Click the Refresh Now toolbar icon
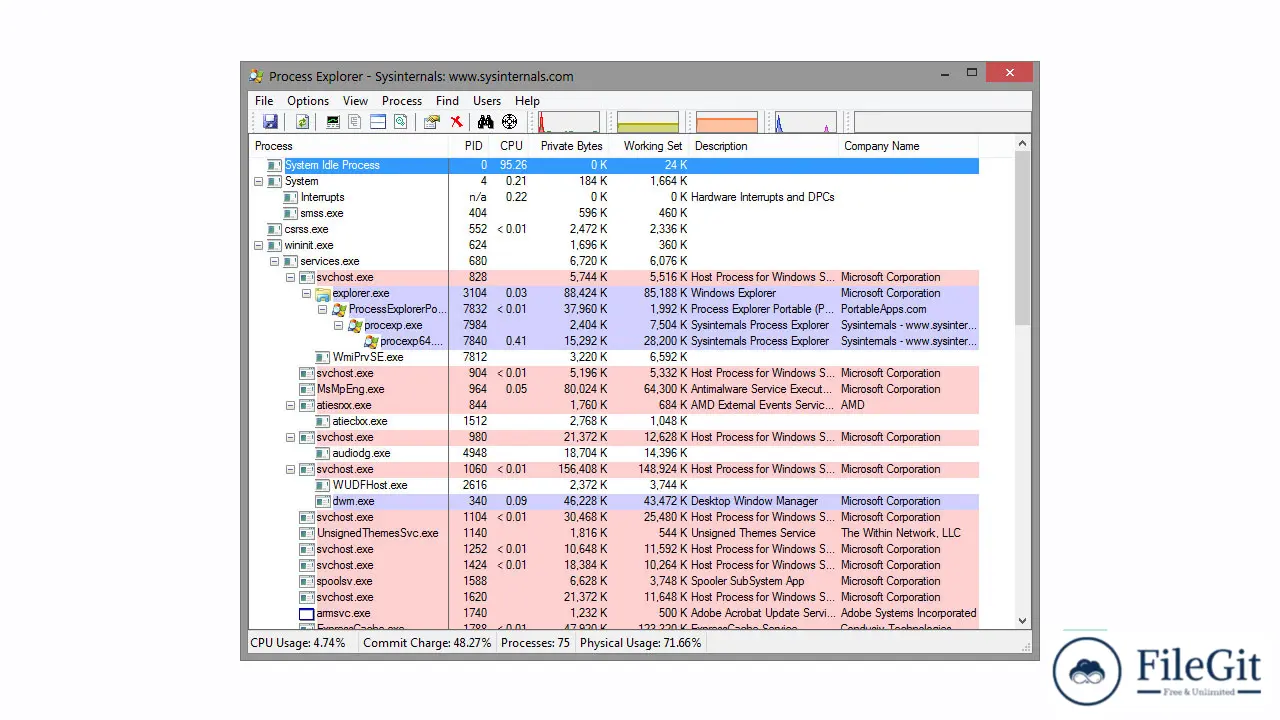The image size is (1280, 720). (302, 122)
